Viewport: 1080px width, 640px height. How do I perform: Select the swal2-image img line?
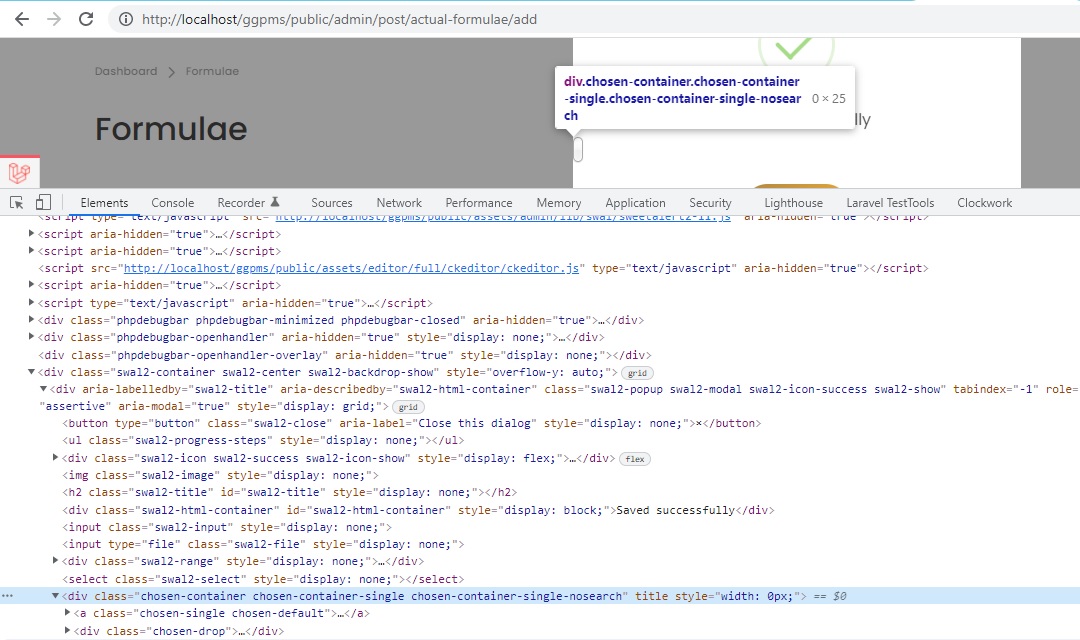[220, 475]
